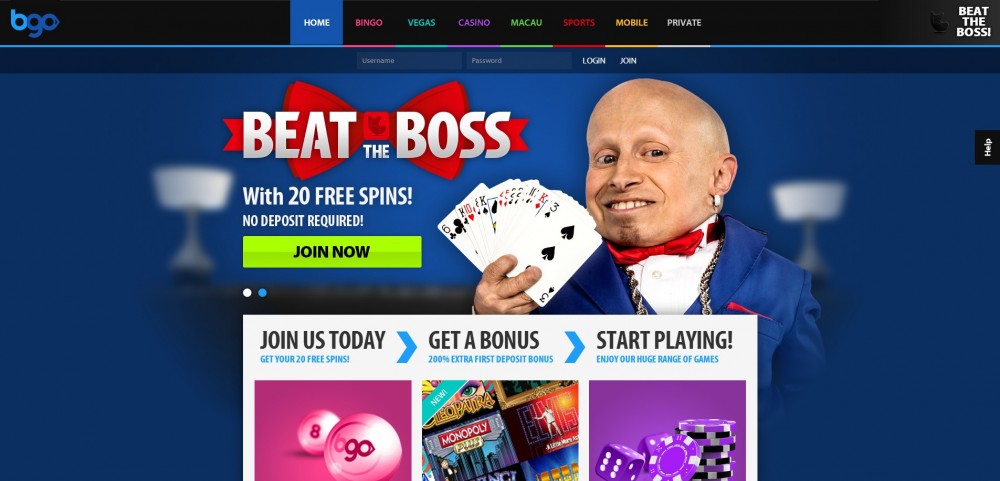This screenshot has width=1000, height=481.
Task: Select the first white carousel dot
Action: click(x=247, y=293)
